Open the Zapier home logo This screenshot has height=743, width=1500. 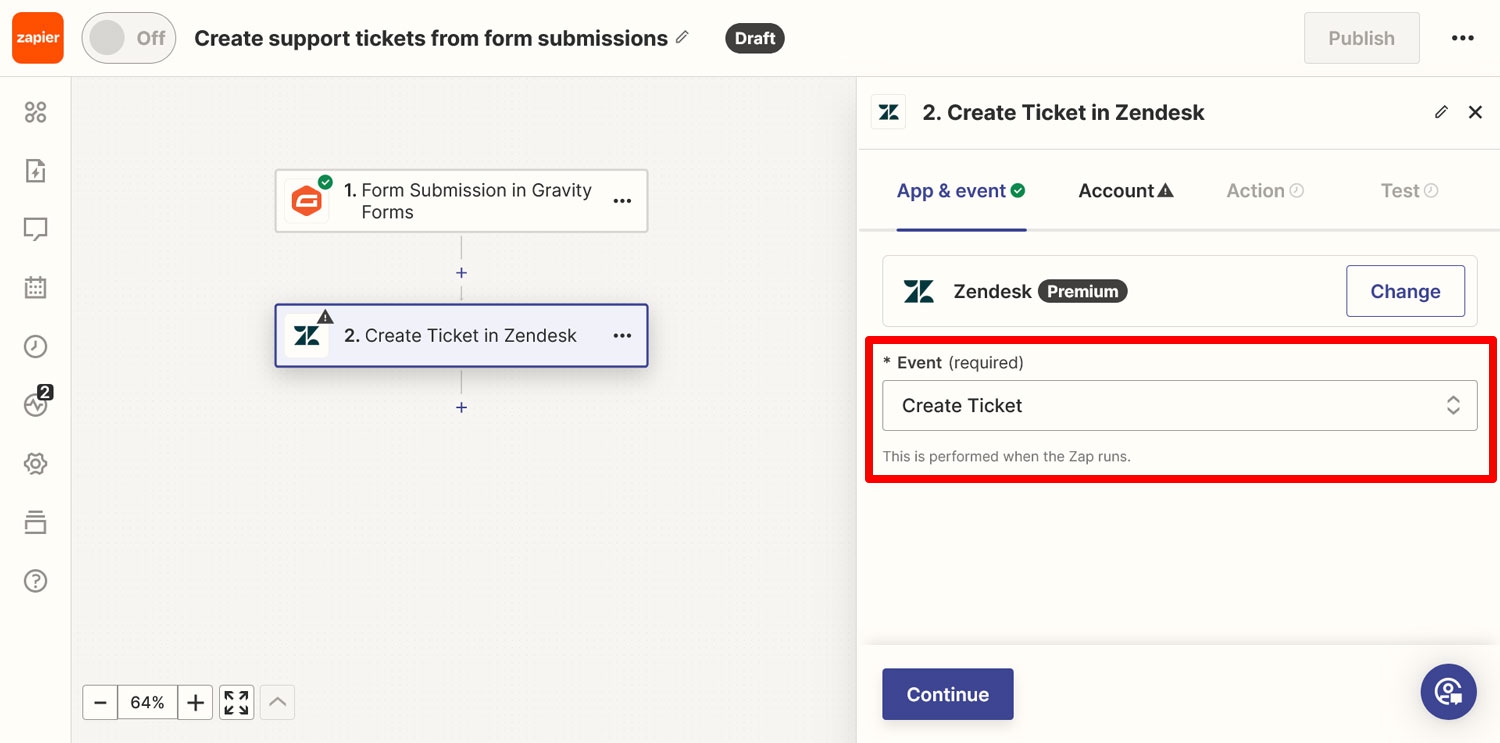coord(38,38)
